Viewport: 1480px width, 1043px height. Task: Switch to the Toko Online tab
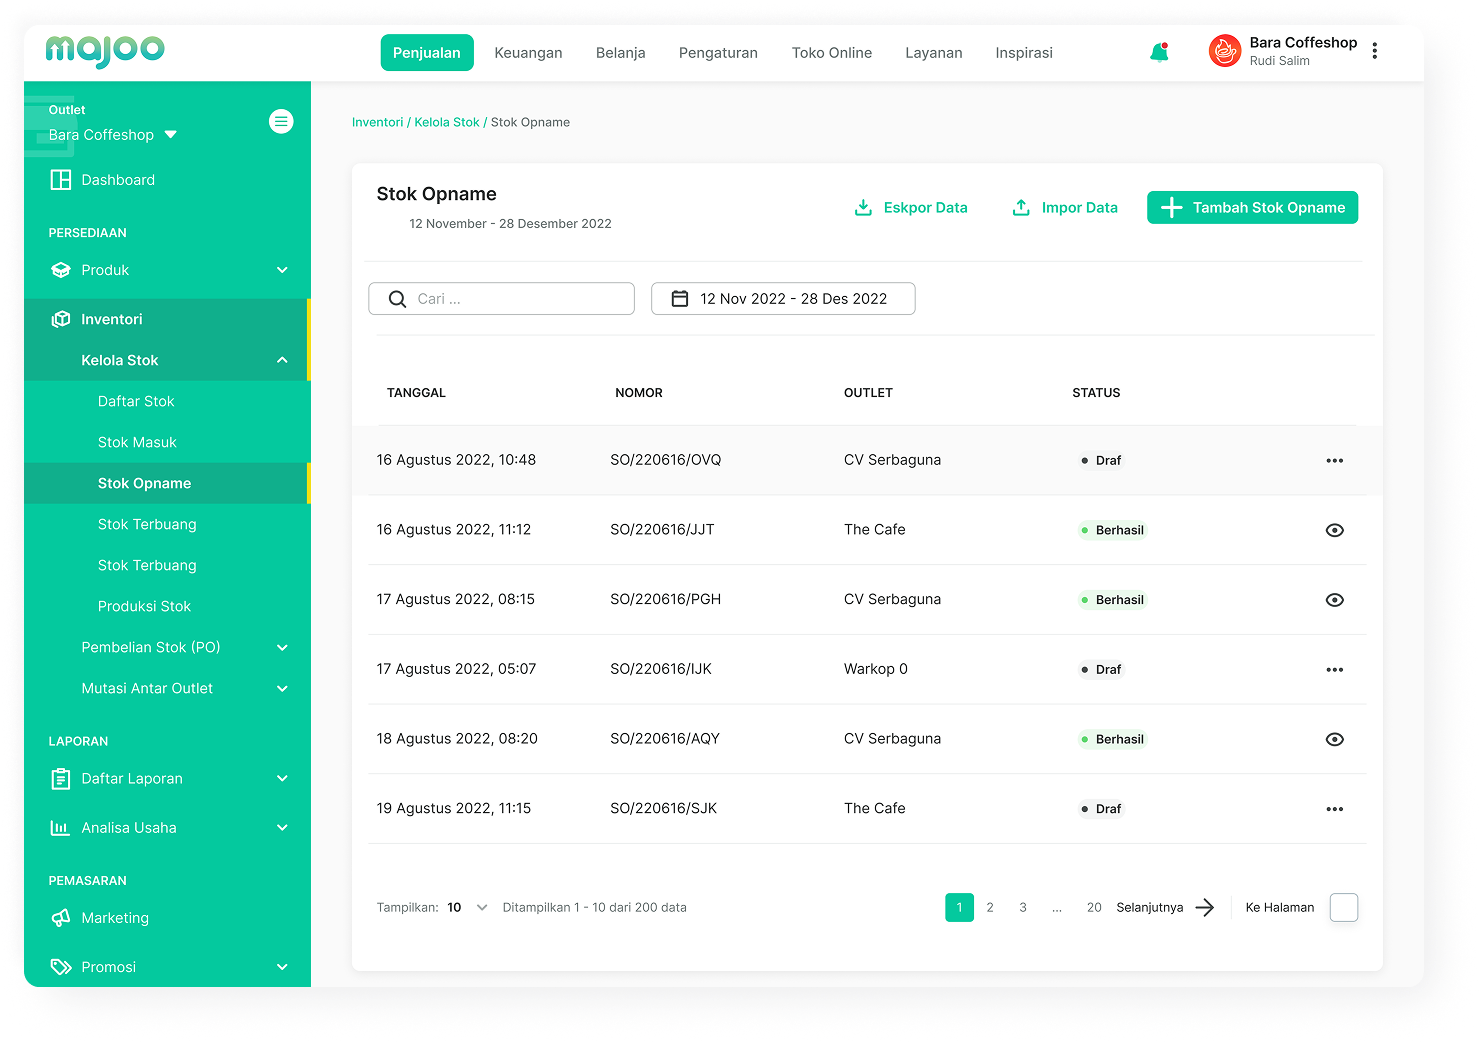(x=832, y=53)
